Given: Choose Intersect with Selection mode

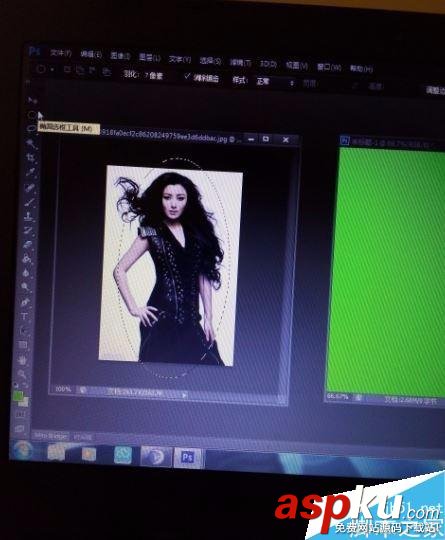Looking at the screenshot, I should click(107, 72).
